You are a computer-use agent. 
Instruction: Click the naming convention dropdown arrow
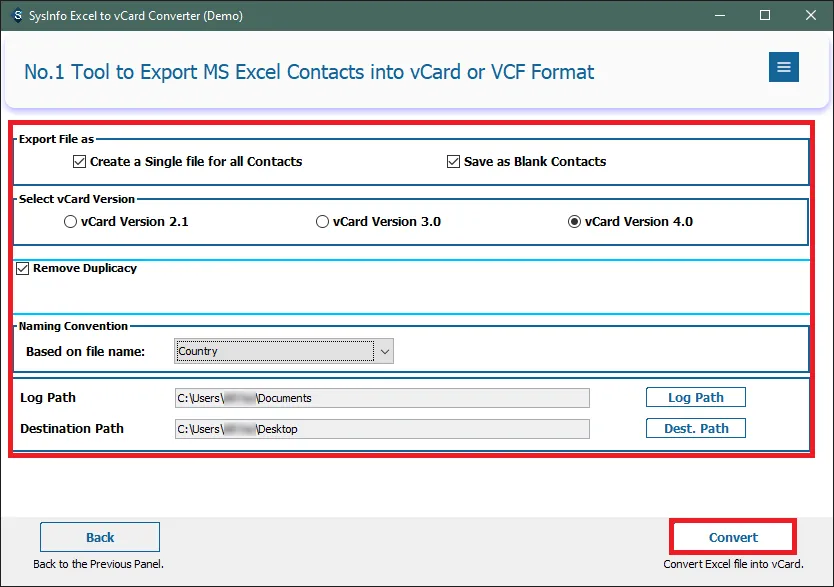tap(385, 351)
